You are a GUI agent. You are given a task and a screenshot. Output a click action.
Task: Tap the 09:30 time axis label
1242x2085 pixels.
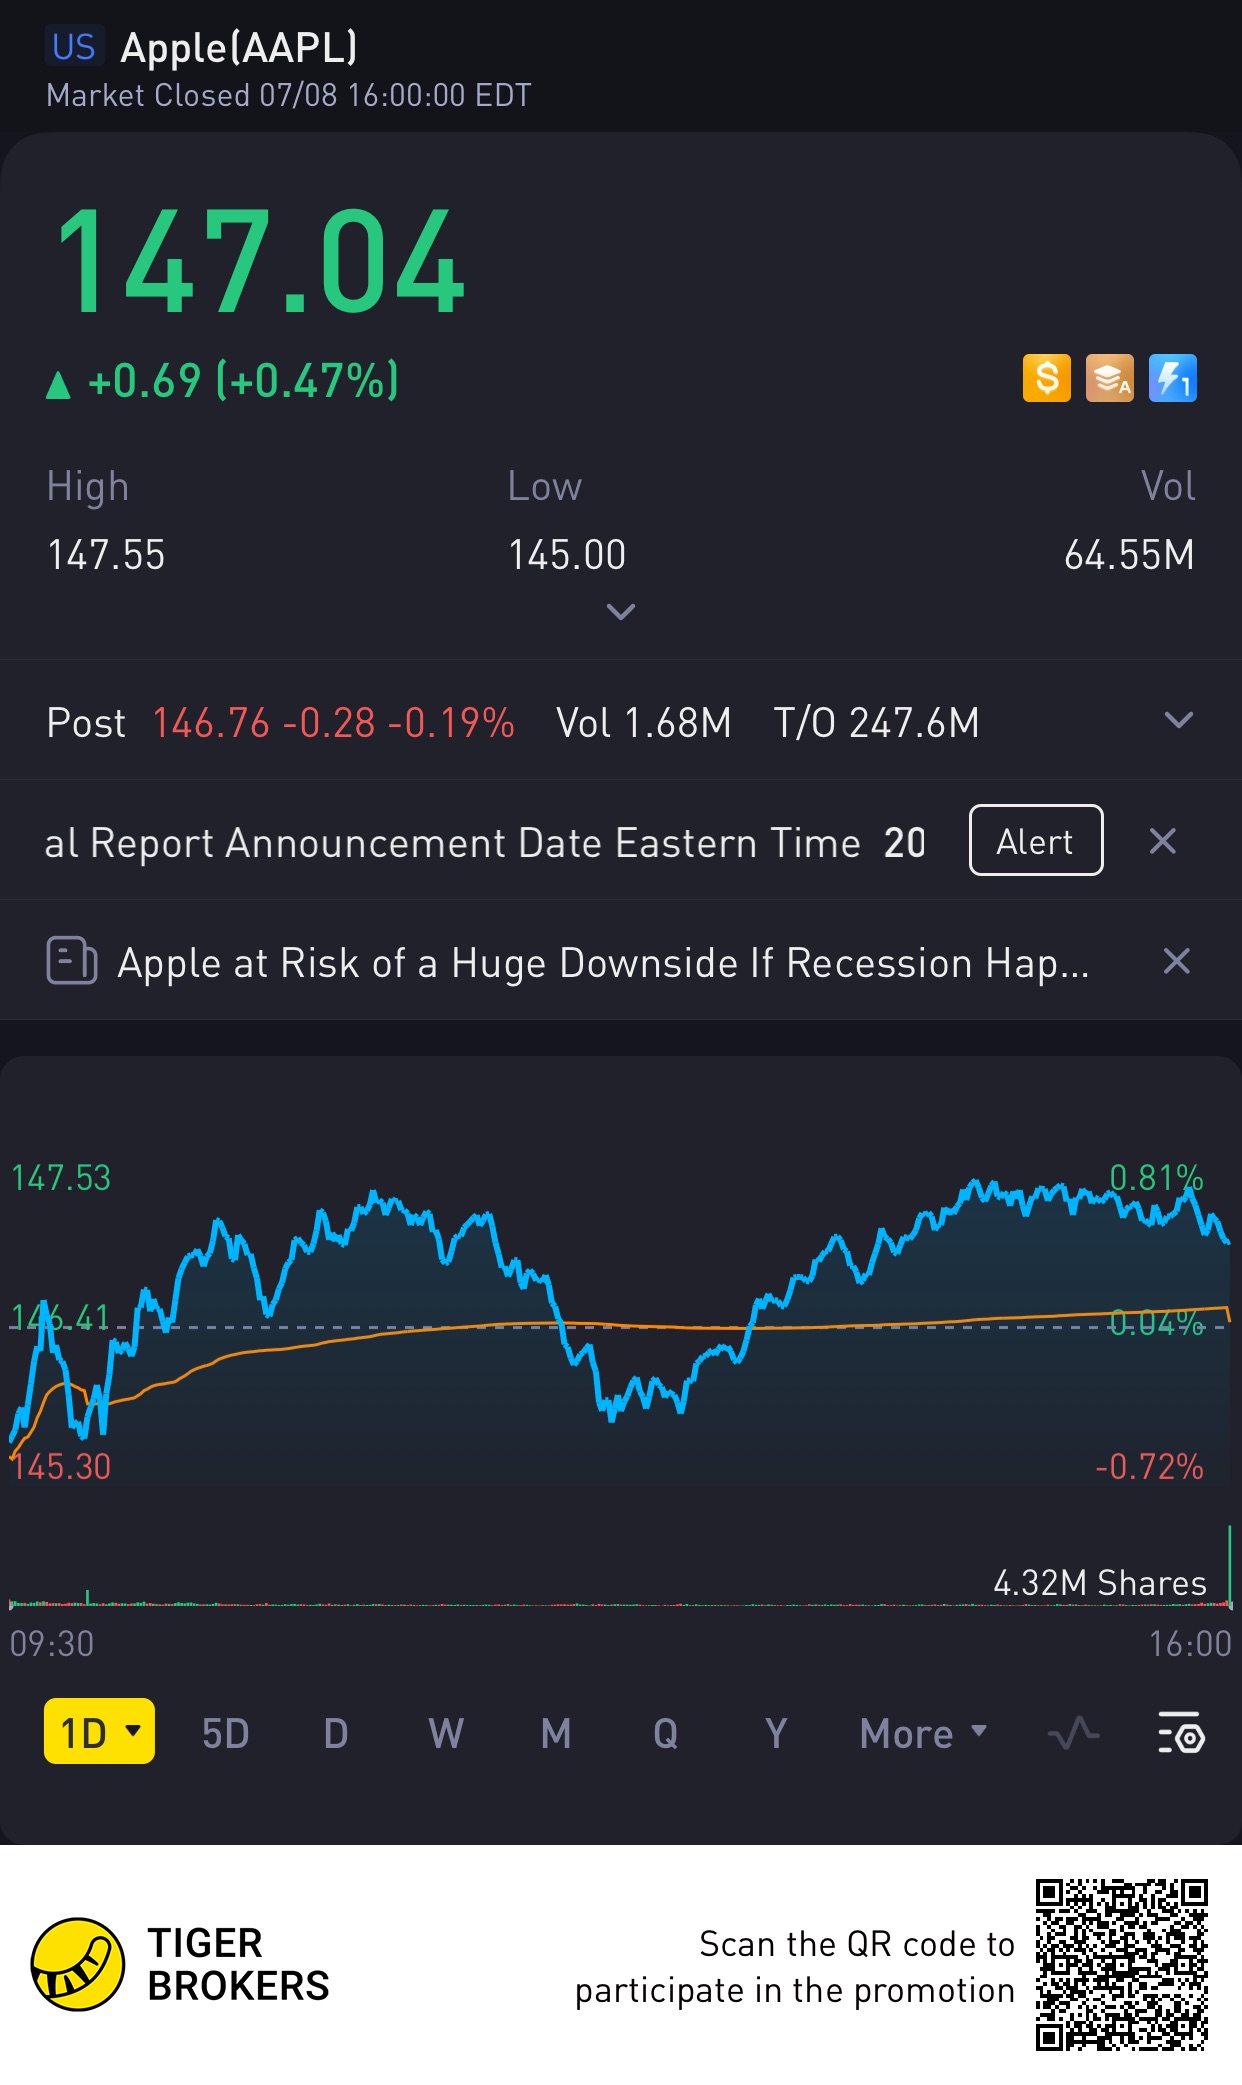[52, 1644]
